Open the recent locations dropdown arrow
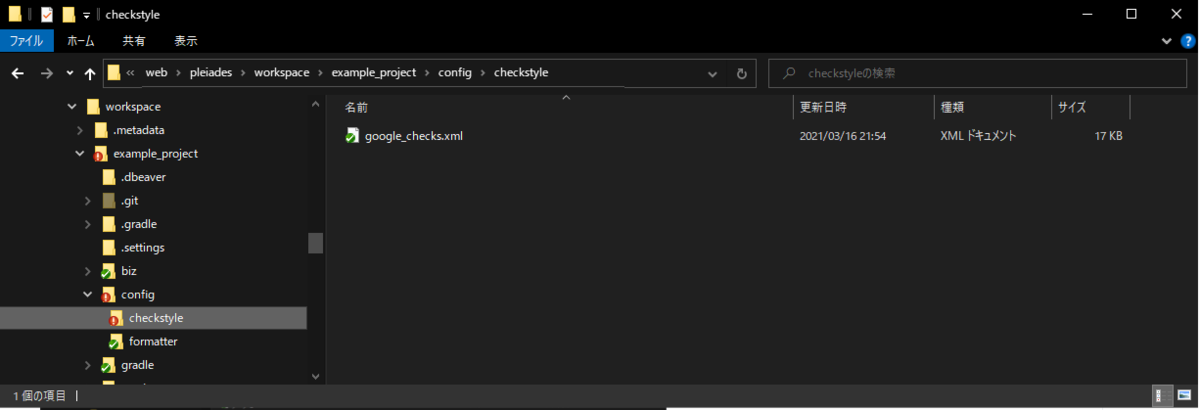 tap(70, 73)
